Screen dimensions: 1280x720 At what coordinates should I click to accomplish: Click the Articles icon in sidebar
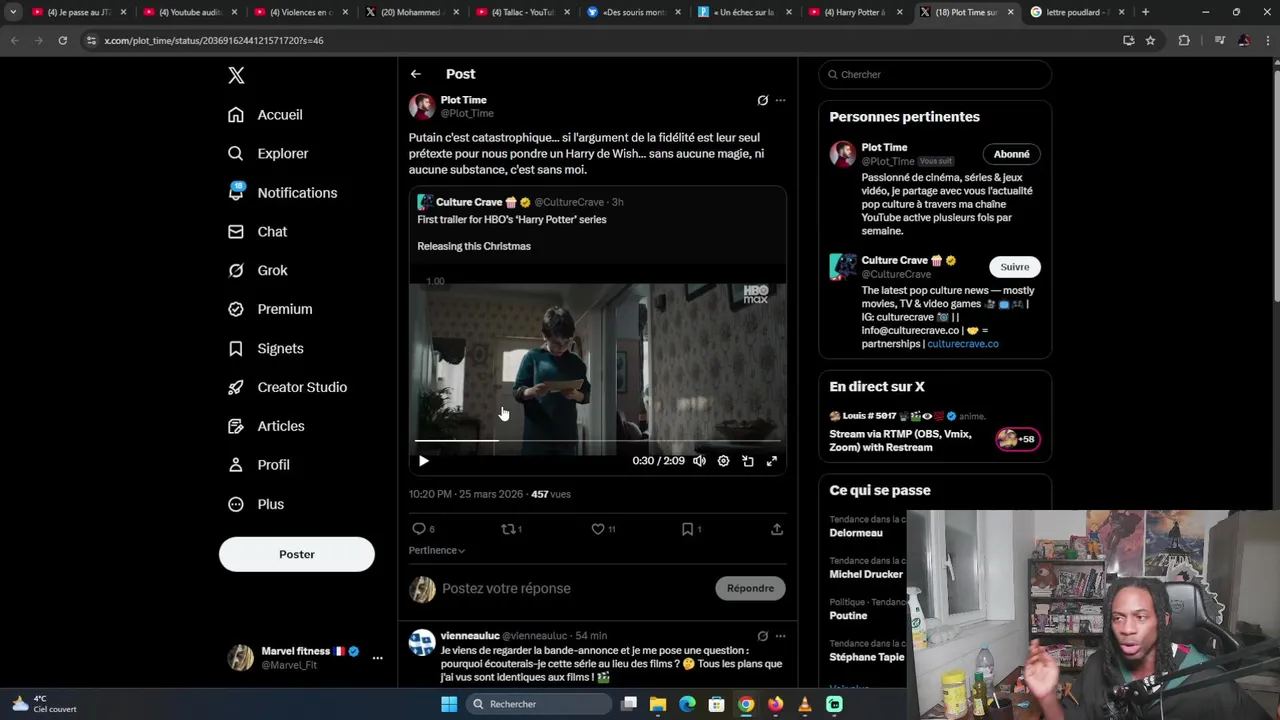(236, 427)
